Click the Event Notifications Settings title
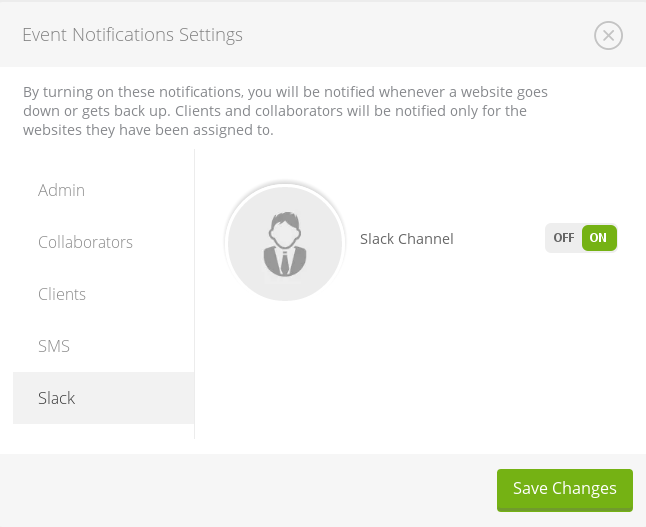The width and height of the screenshot is (646, 527). [132, 35]
